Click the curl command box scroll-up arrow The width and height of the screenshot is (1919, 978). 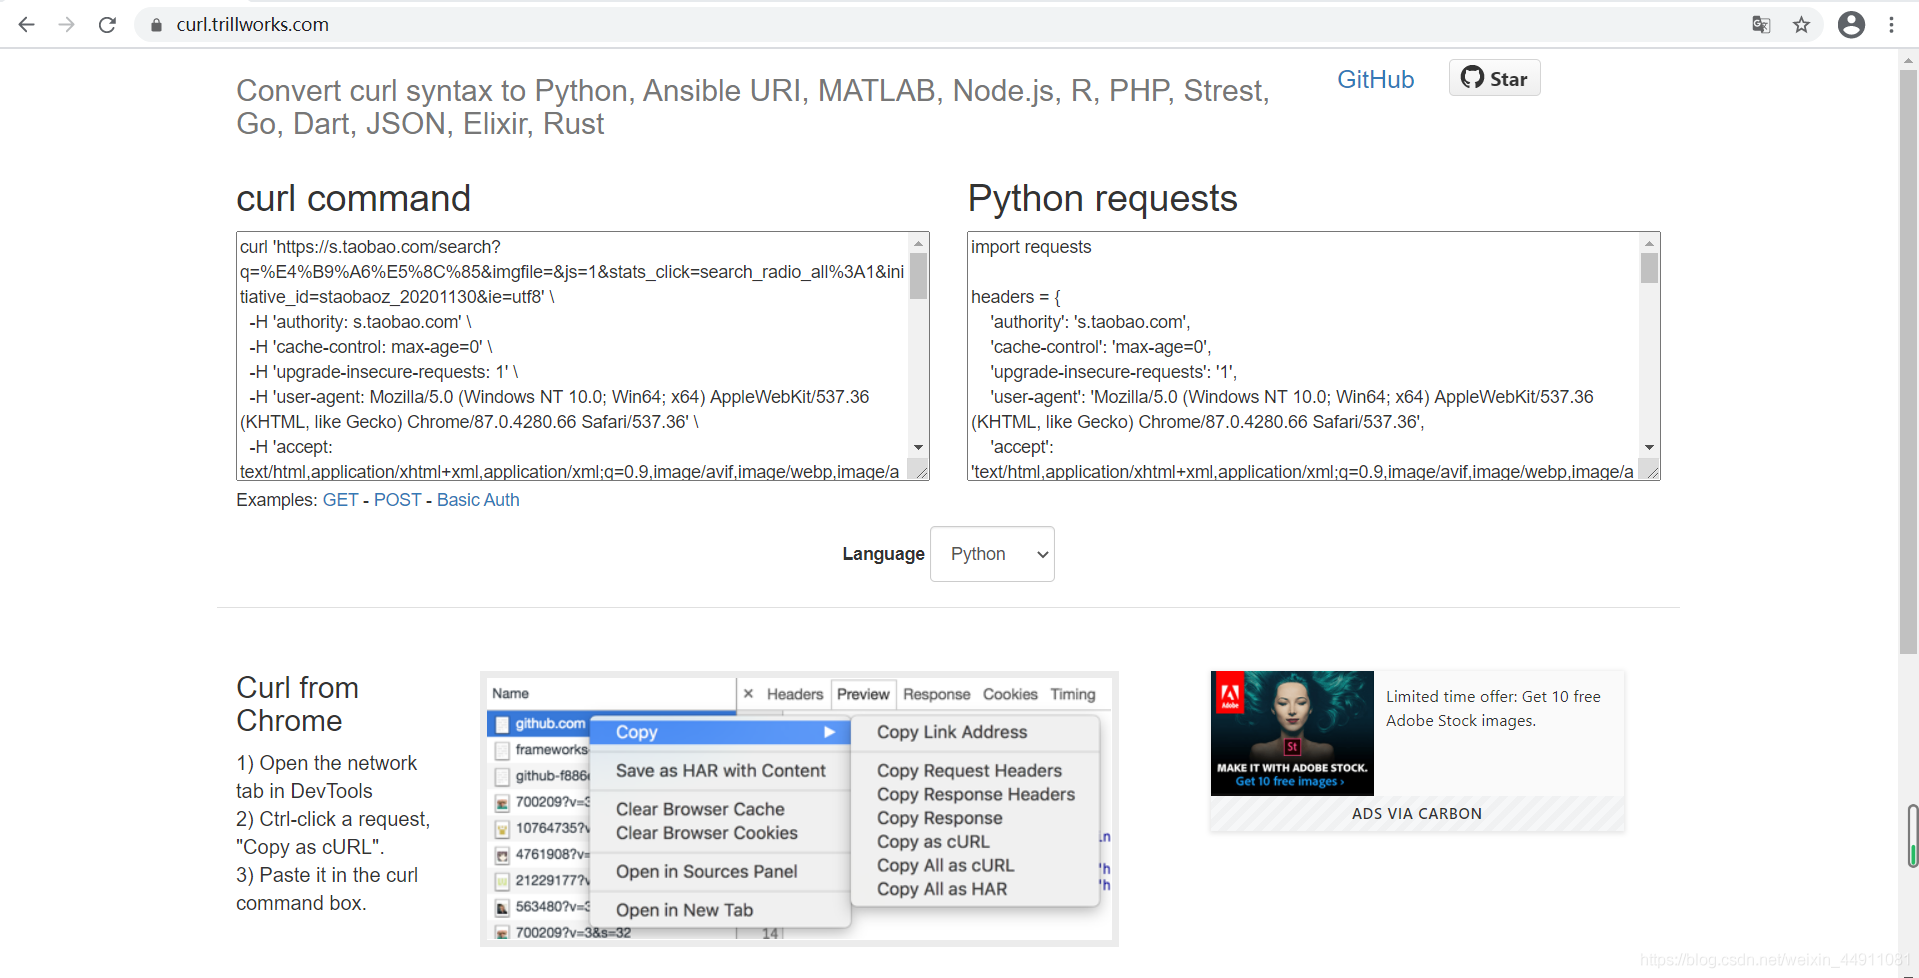918,243
